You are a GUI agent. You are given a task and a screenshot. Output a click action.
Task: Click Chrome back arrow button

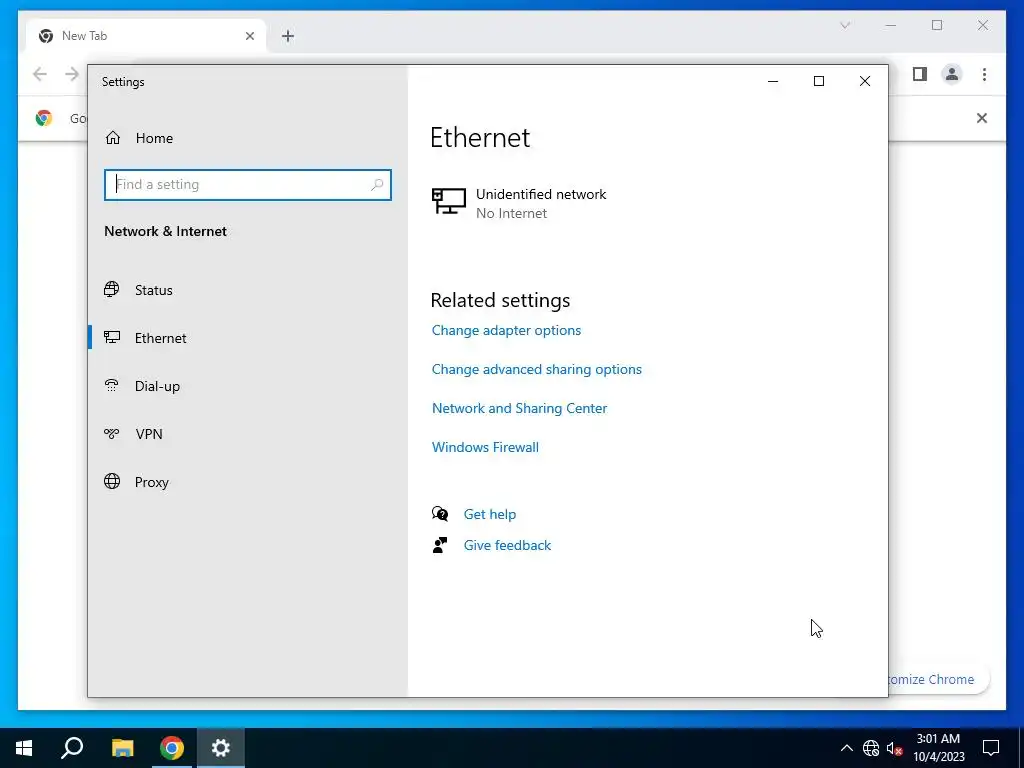[x=40, y=74]
